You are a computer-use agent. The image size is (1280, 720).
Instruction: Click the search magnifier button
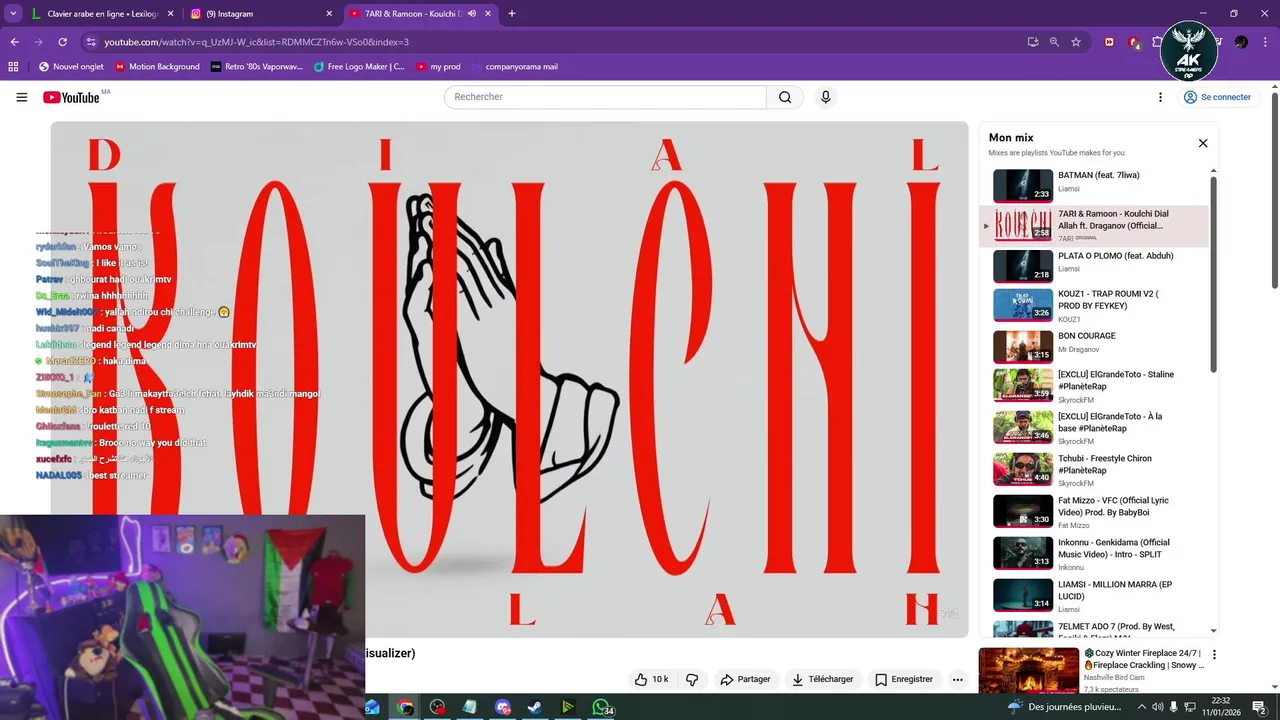point(785,97)
